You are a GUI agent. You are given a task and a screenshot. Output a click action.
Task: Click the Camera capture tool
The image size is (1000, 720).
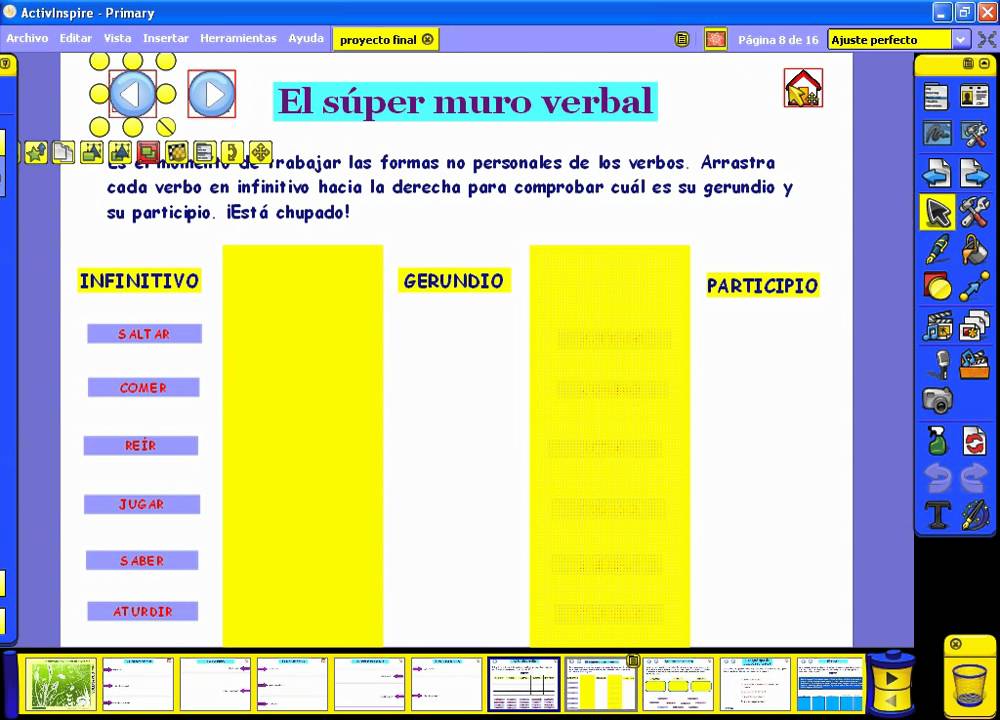(937, 400)
